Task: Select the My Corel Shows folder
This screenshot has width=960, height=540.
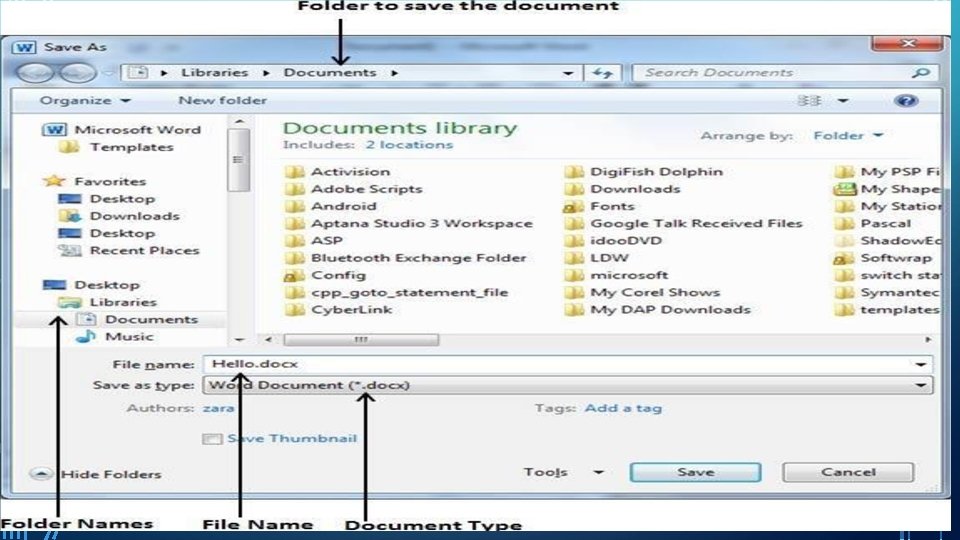Action: (655, 293)
